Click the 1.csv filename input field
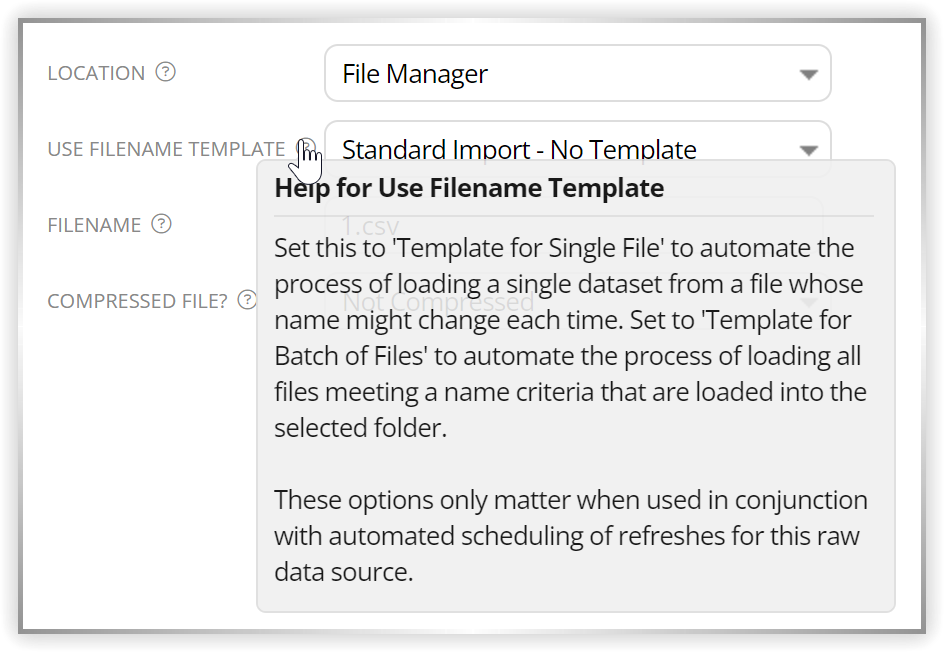 pos(574,226)
